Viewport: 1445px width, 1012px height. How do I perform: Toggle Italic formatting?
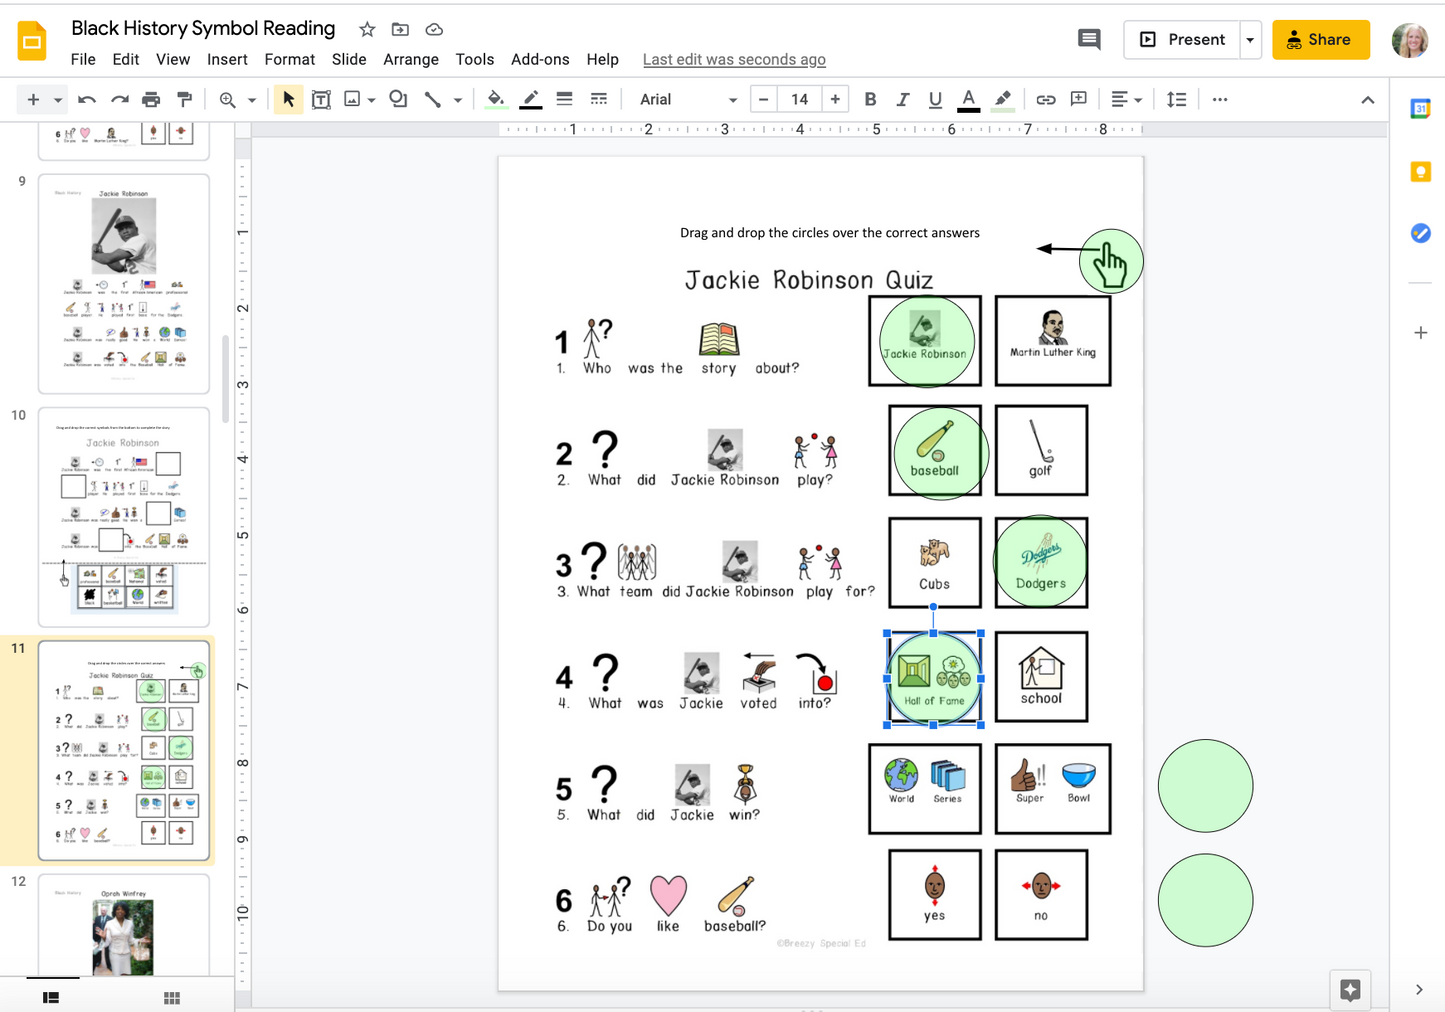click(x=902, y=99)
